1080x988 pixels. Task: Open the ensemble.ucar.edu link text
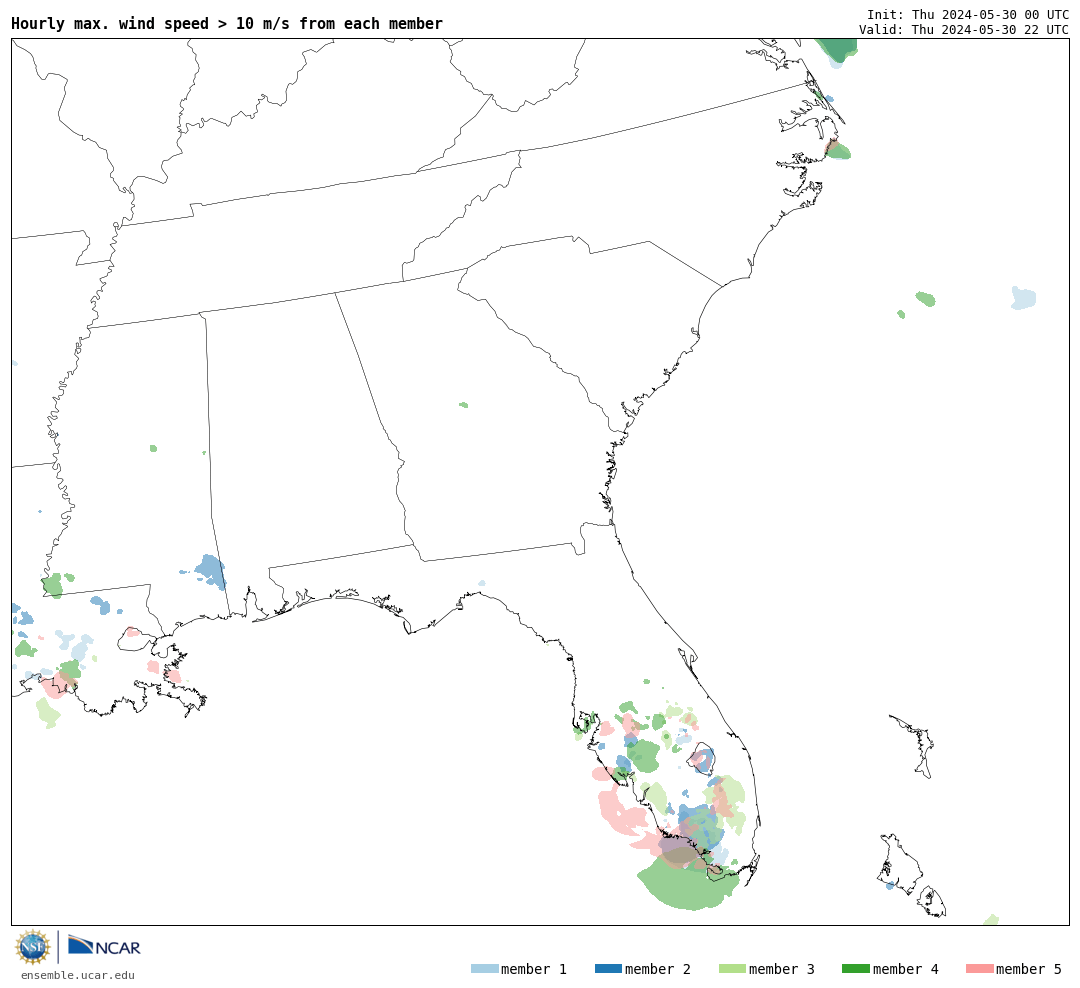[x=78, y=975]
